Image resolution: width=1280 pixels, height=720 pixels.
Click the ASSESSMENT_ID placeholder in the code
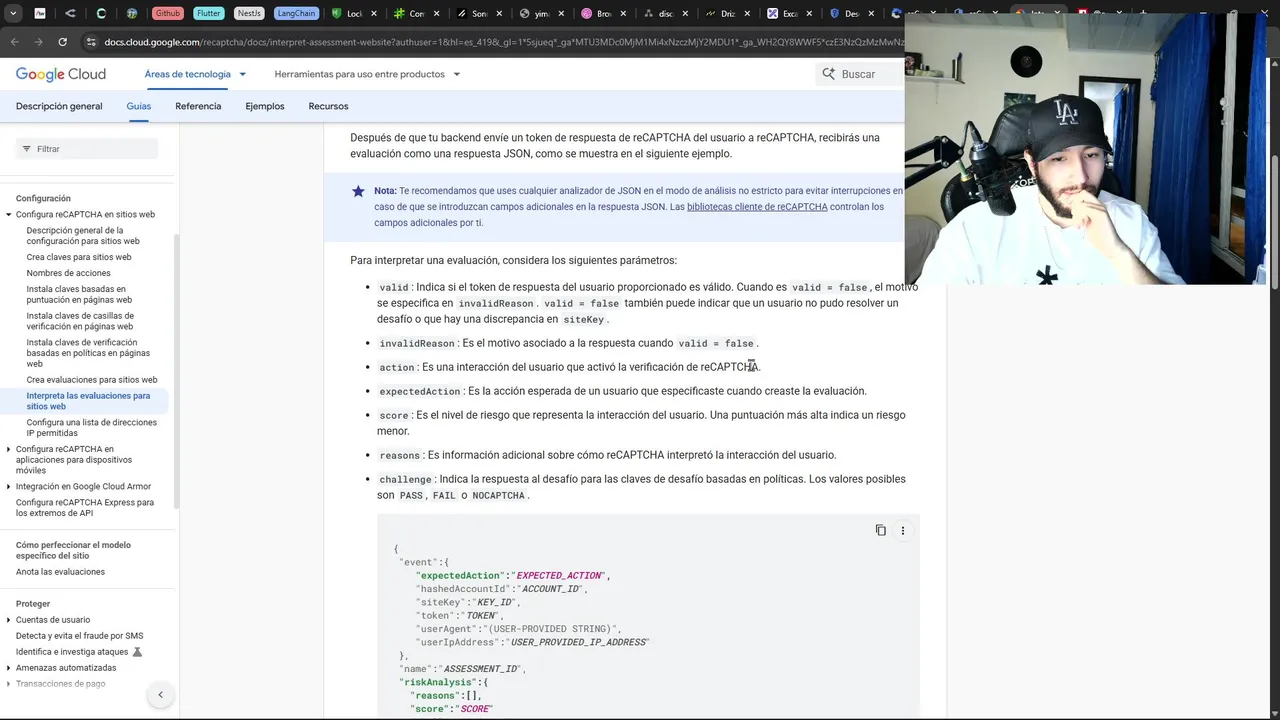coord(481,669)
